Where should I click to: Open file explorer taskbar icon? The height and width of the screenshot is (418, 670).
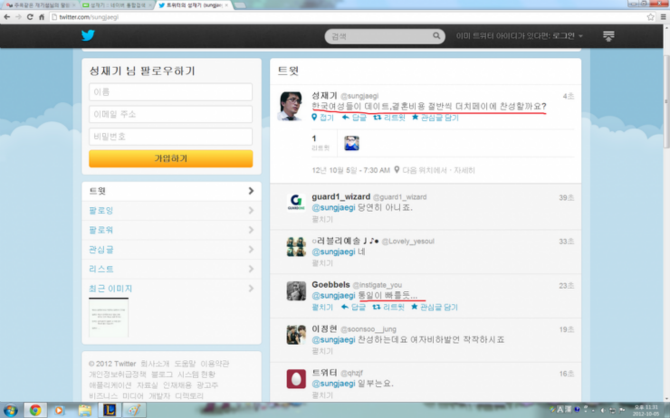tap(85, 410)
